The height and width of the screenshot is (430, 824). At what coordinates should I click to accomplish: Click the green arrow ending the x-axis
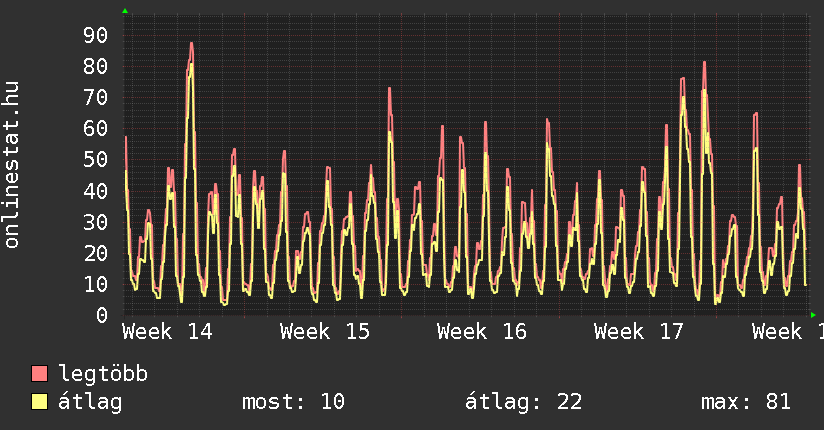tap(813, 315)
